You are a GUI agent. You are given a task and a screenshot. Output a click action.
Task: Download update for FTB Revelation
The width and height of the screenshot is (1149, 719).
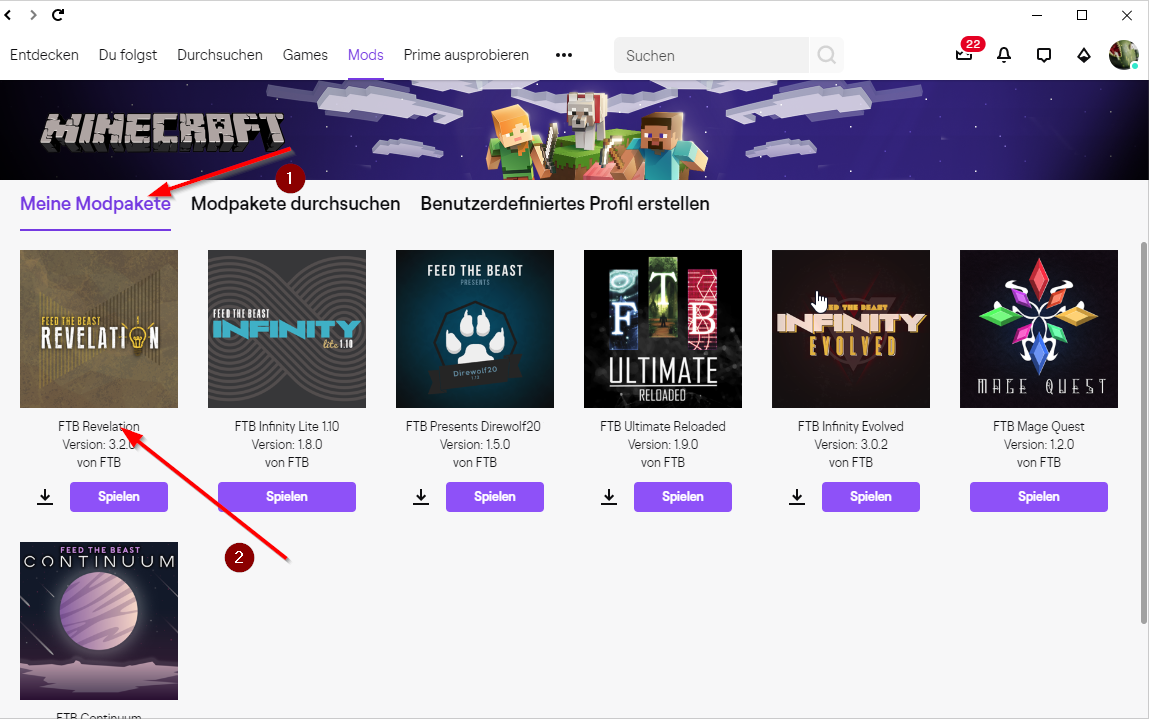45,497
